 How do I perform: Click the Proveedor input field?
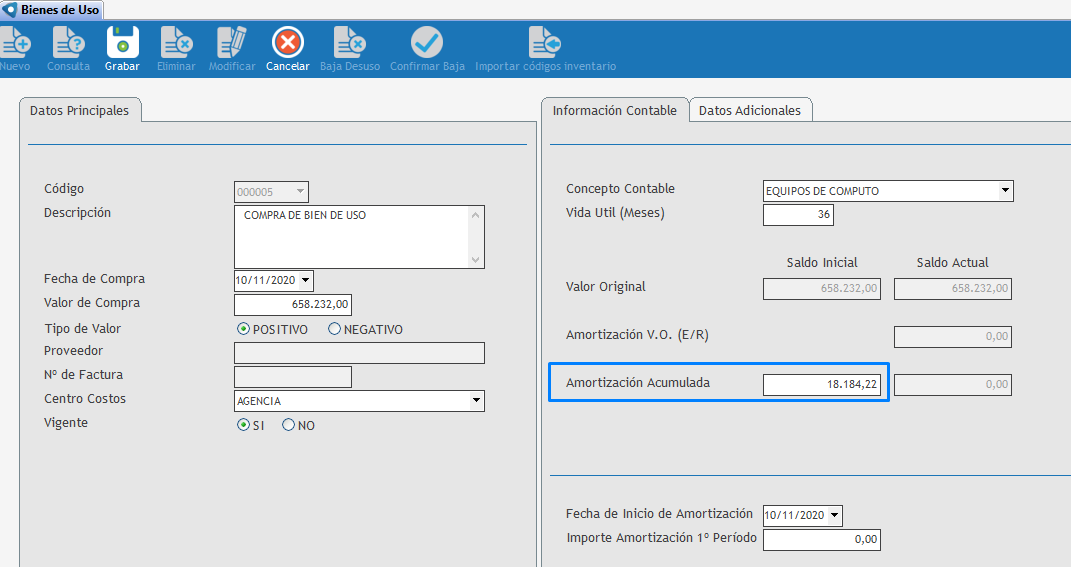click(359, 353)
